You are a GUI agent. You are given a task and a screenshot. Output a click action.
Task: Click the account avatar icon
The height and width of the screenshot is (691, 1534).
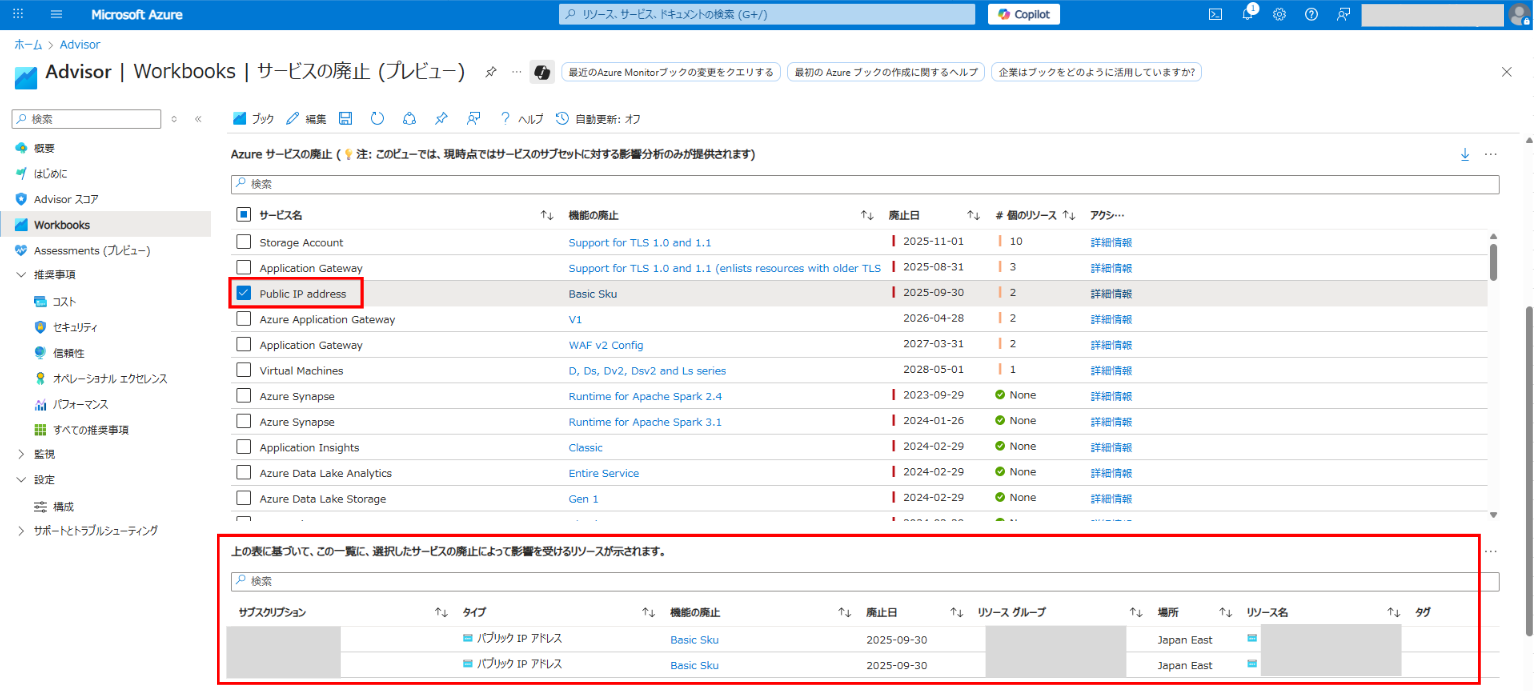1519,14
